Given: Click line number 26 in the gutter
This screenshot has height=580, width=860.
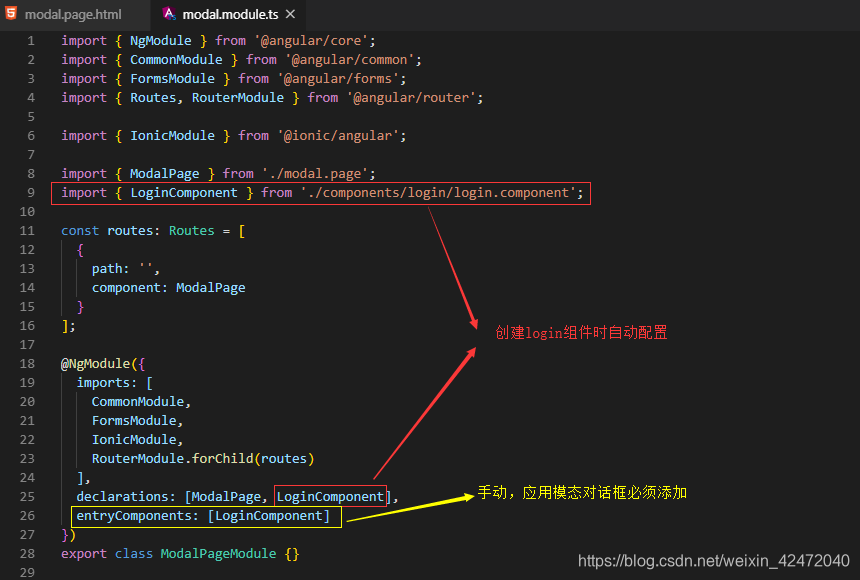Looking at the screenshot, I should [x=27, y=516].
